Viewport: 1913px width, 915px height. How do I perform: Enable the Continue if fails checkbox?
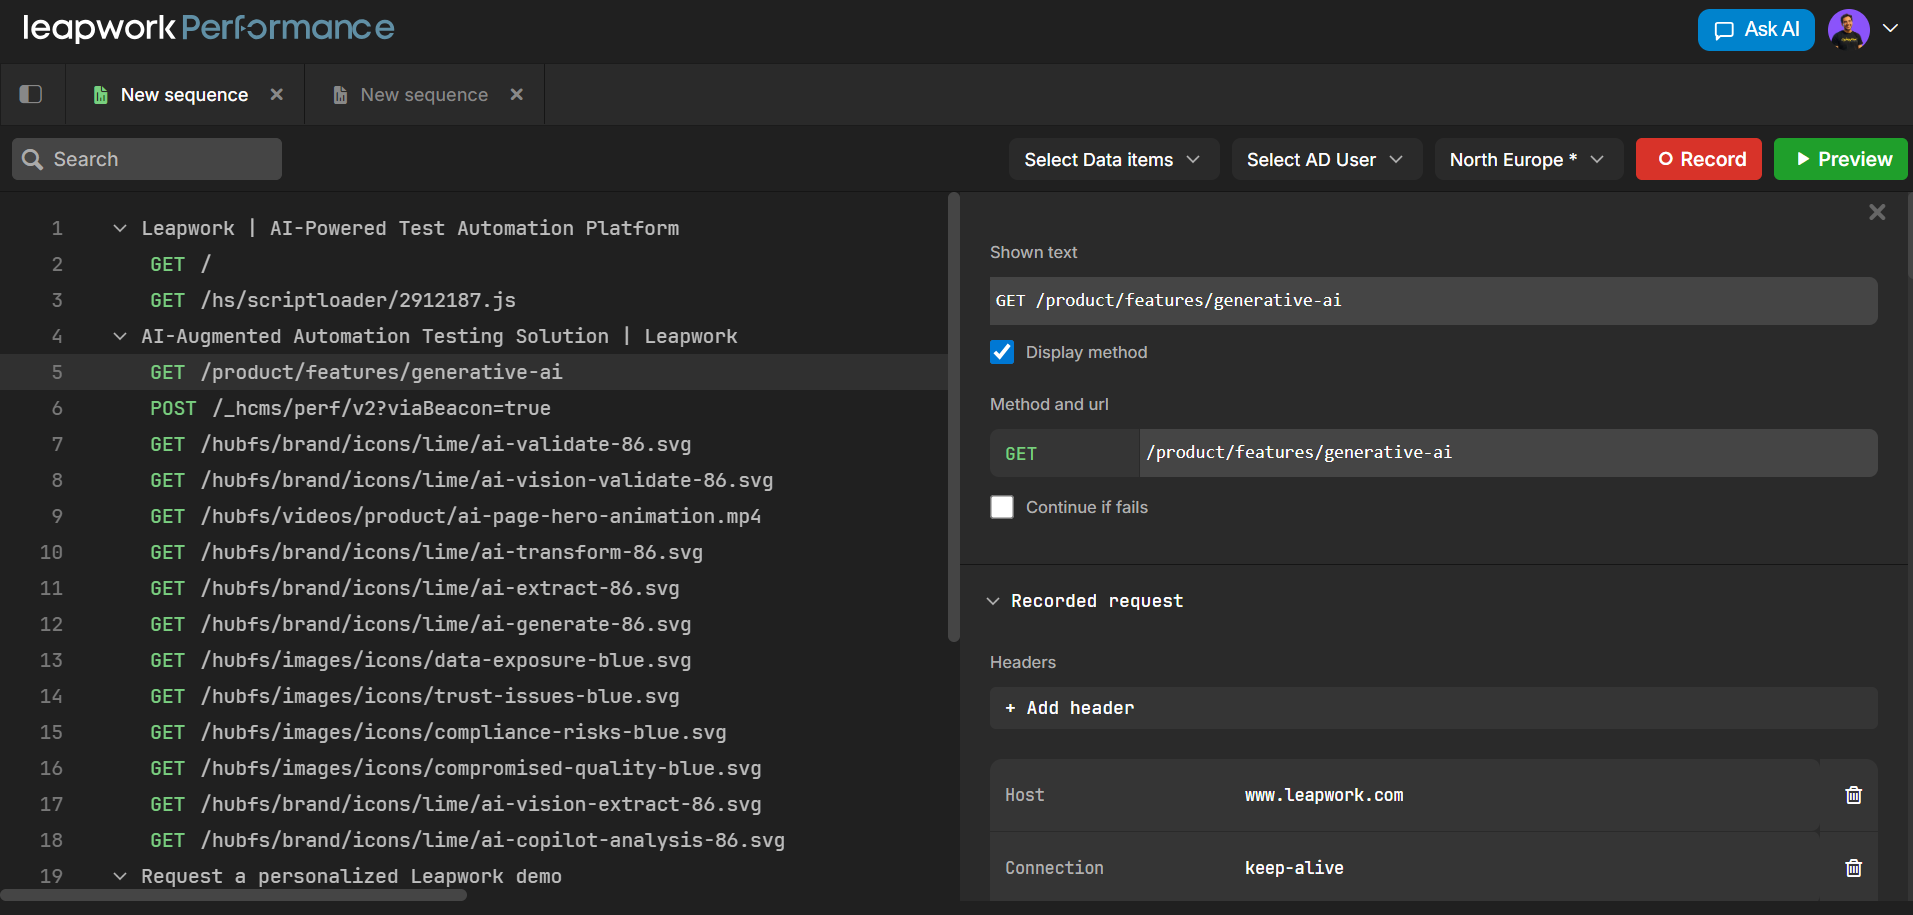1002,507
